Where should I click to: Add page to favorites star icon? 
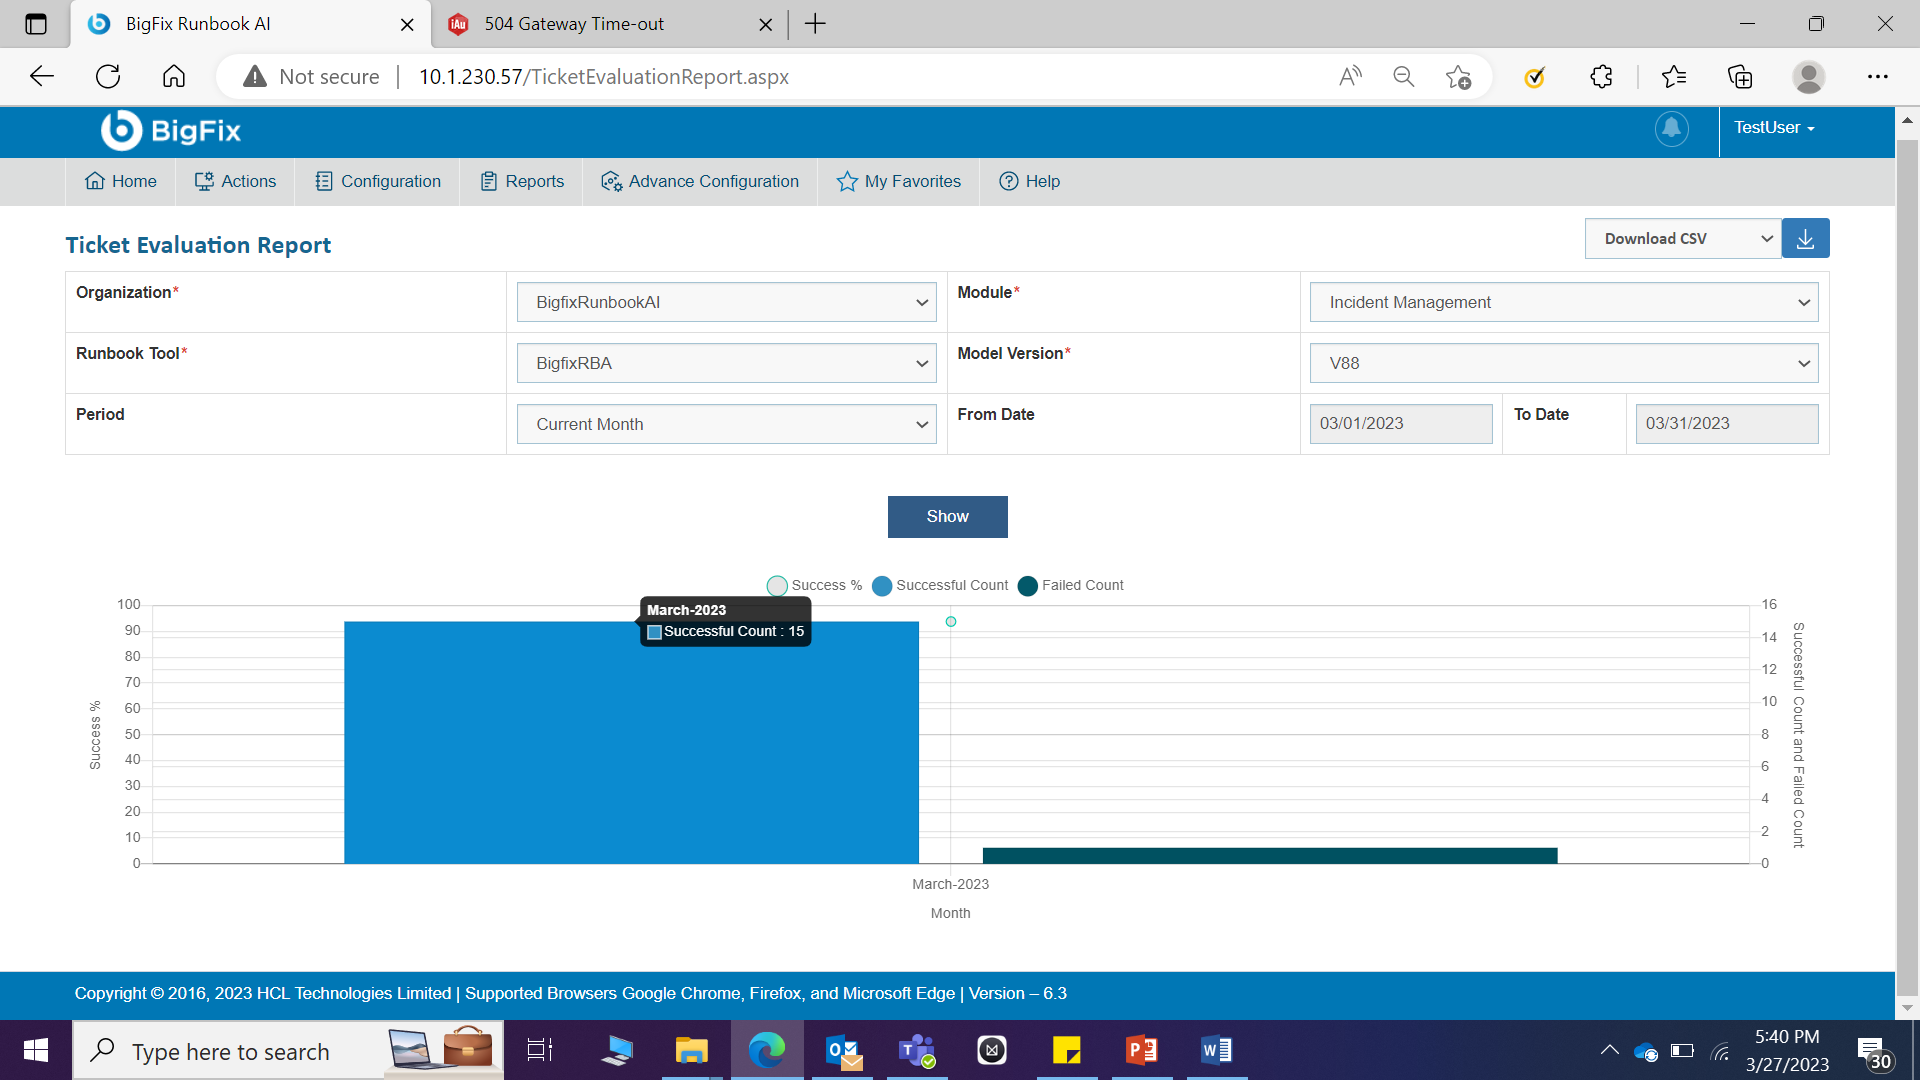[x=1458, y=77]
